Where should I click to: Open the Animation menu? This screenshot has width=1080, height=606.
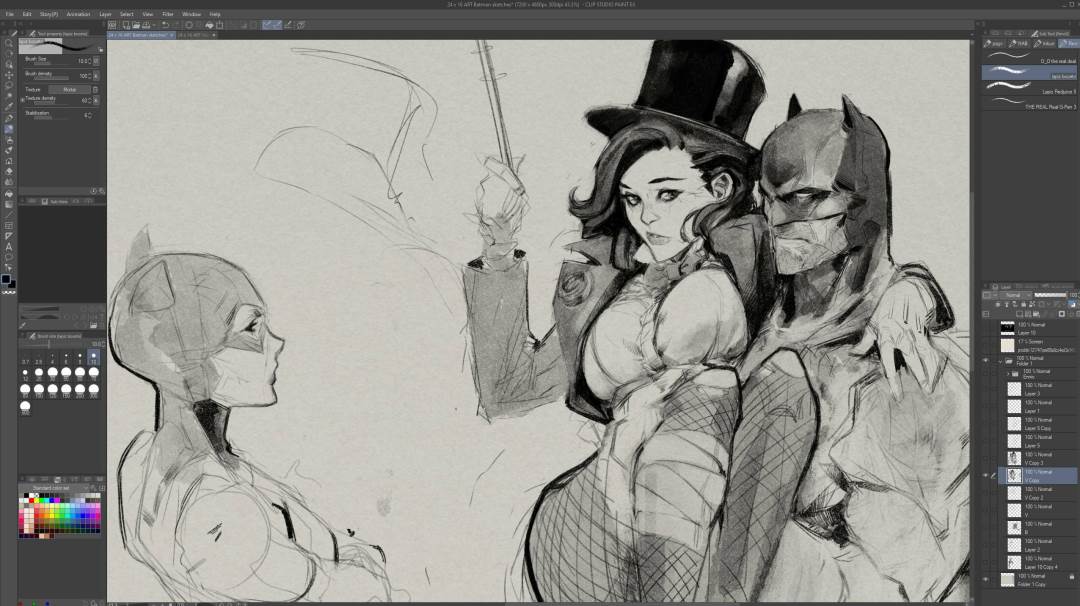(x=78, y=14)
